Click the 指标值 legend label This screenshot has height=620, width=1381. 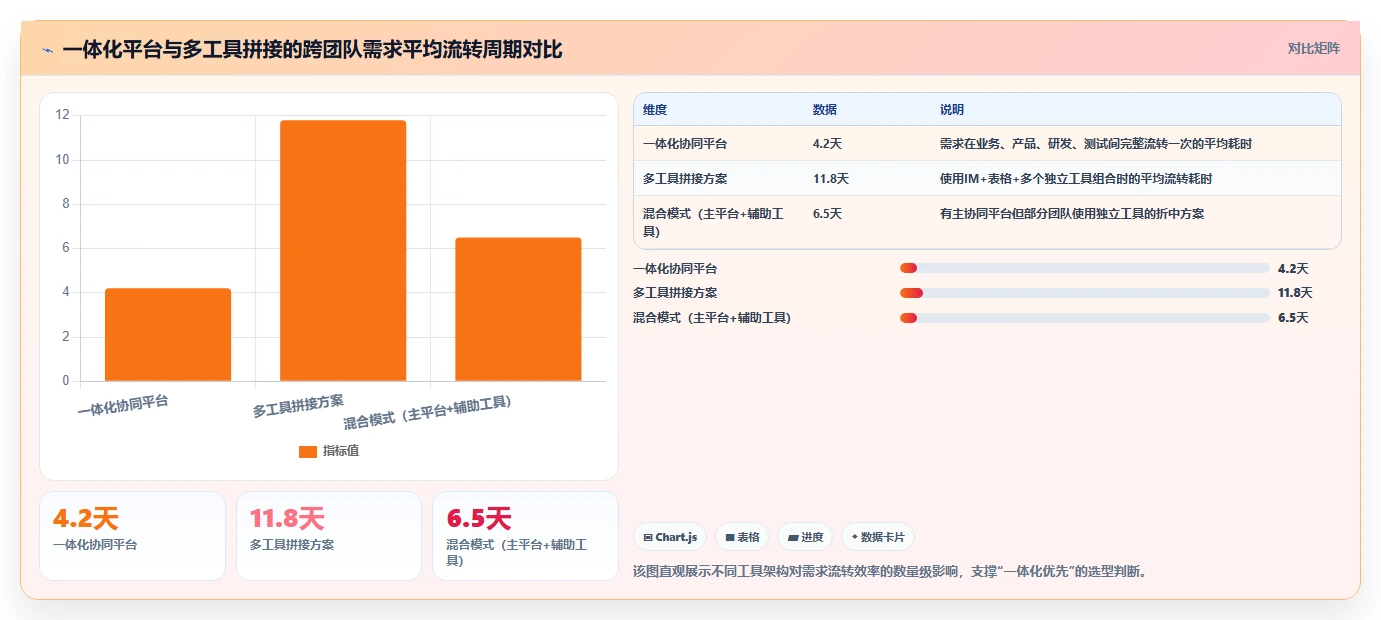(341, 451)
